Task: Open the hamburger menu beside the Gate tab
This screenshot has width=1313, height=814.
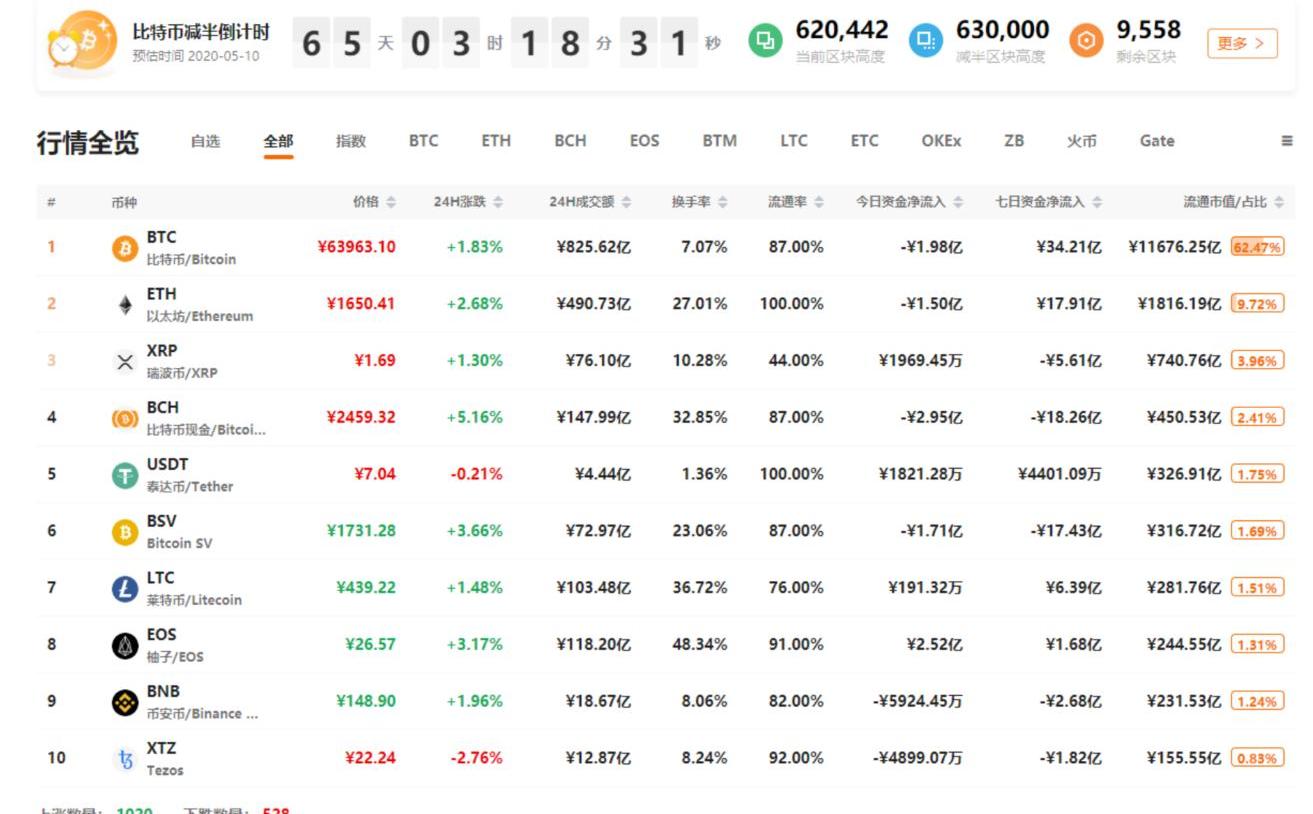Action: [x=1286, y=141]
